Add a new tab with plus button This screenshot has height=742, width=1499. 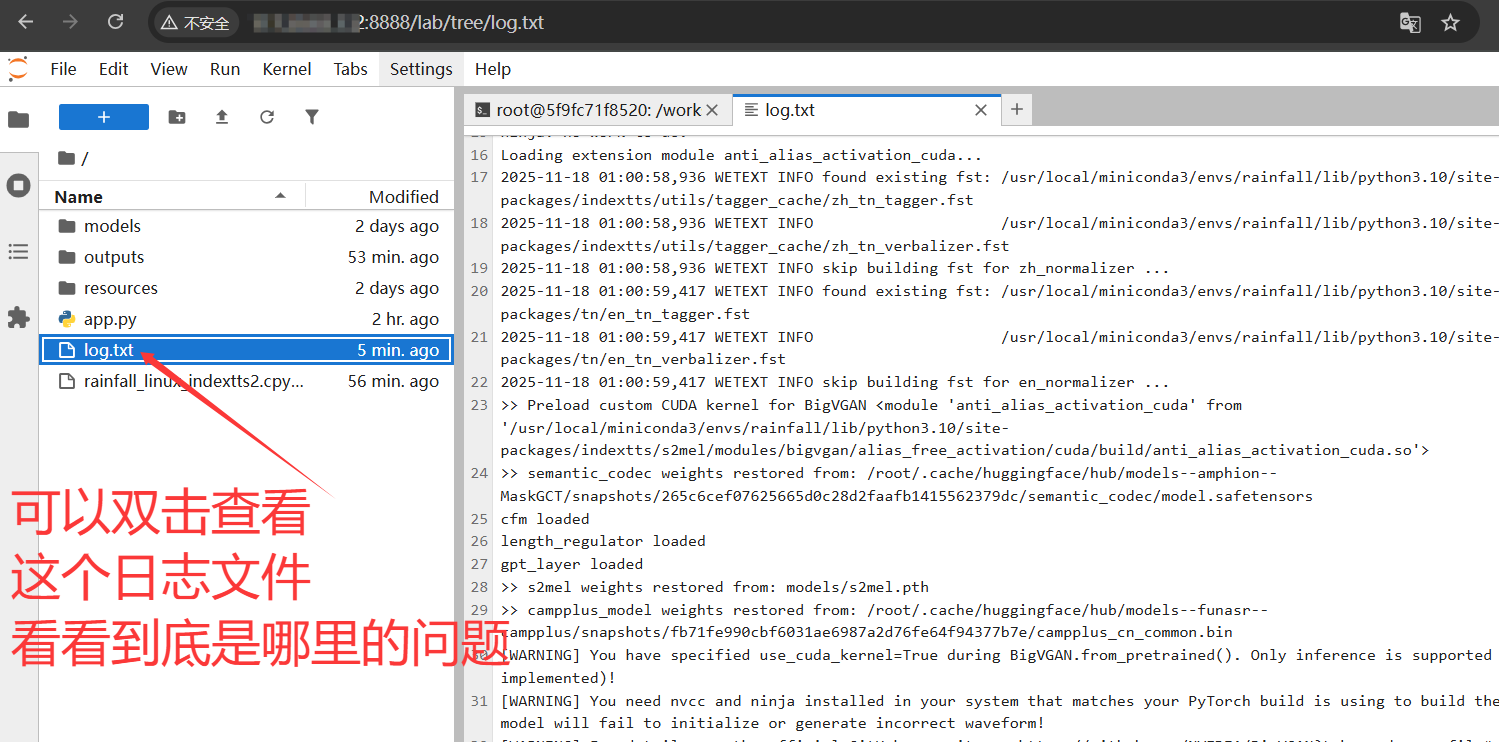[x=1017, y=110]
